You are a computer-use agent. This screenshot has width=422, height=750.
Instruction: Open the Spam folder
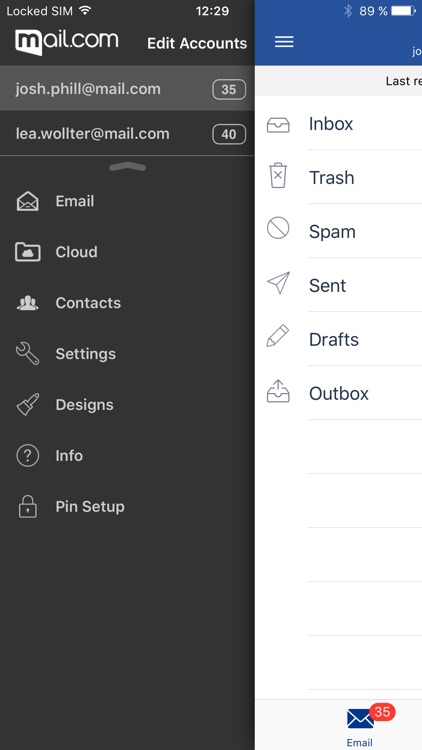(339, 231)
